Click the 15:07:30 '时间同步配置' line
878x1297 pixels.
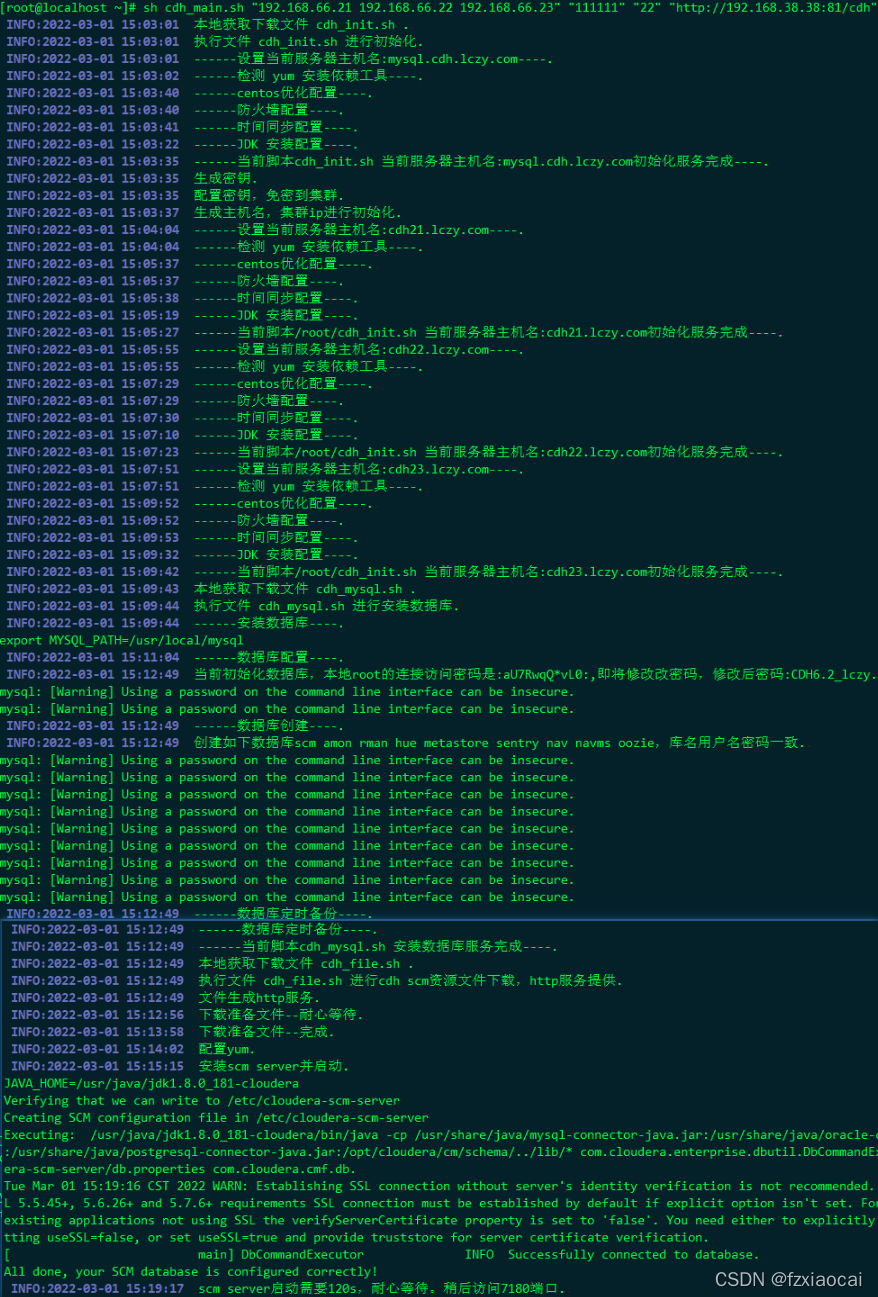click(182, 418)
